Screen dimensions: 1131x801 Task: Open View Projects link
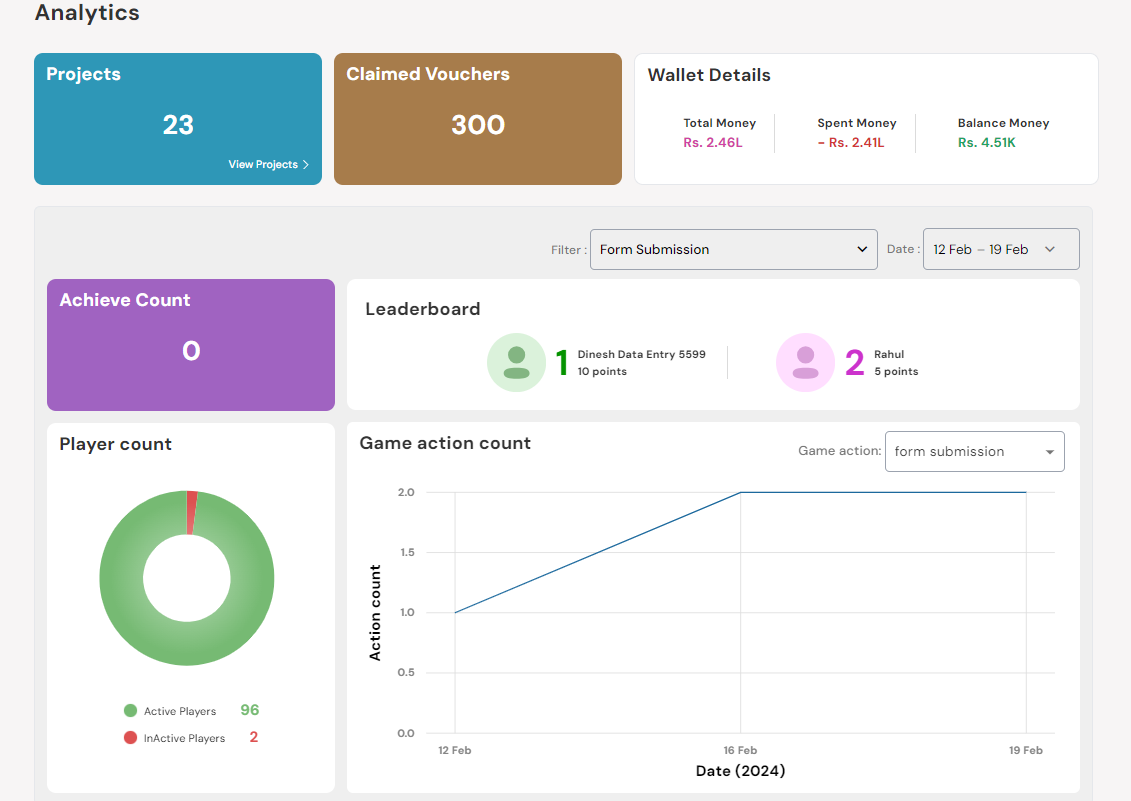coord(268,165)
